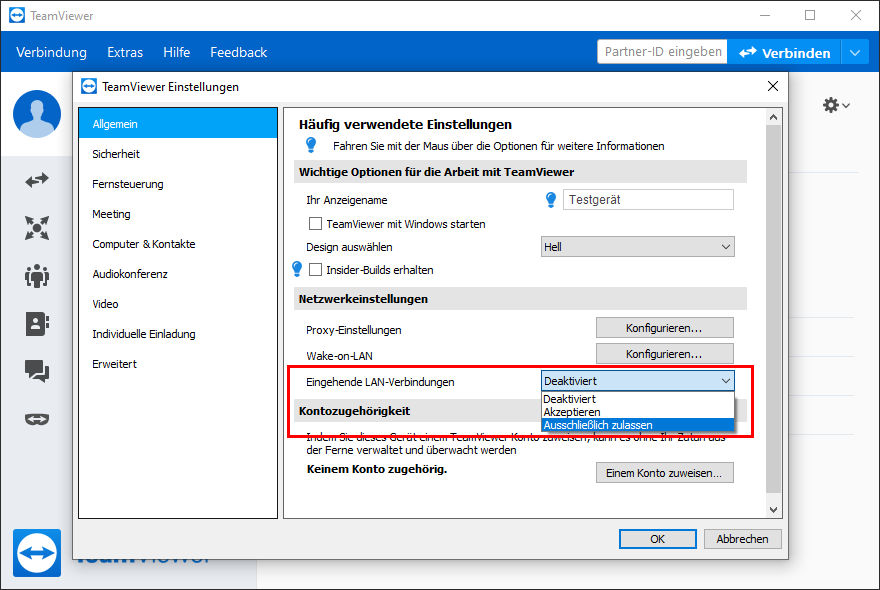
Task: Open the Remote Control arrows sidebar icon
Action: tap(37, 180)
